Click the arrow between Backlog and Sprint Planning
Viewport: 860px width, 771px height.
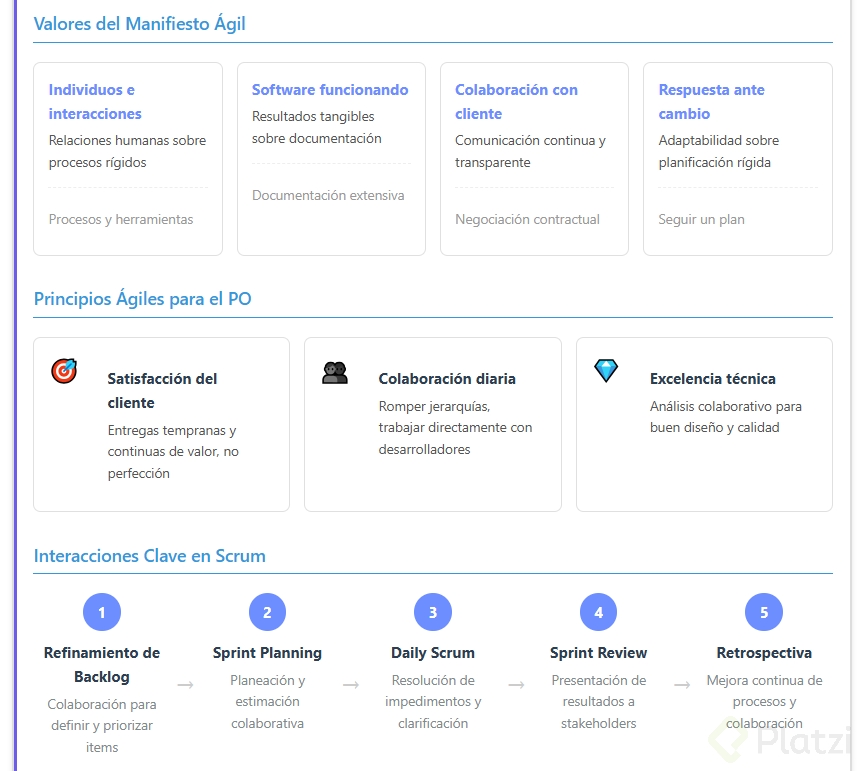coord(185,685)
